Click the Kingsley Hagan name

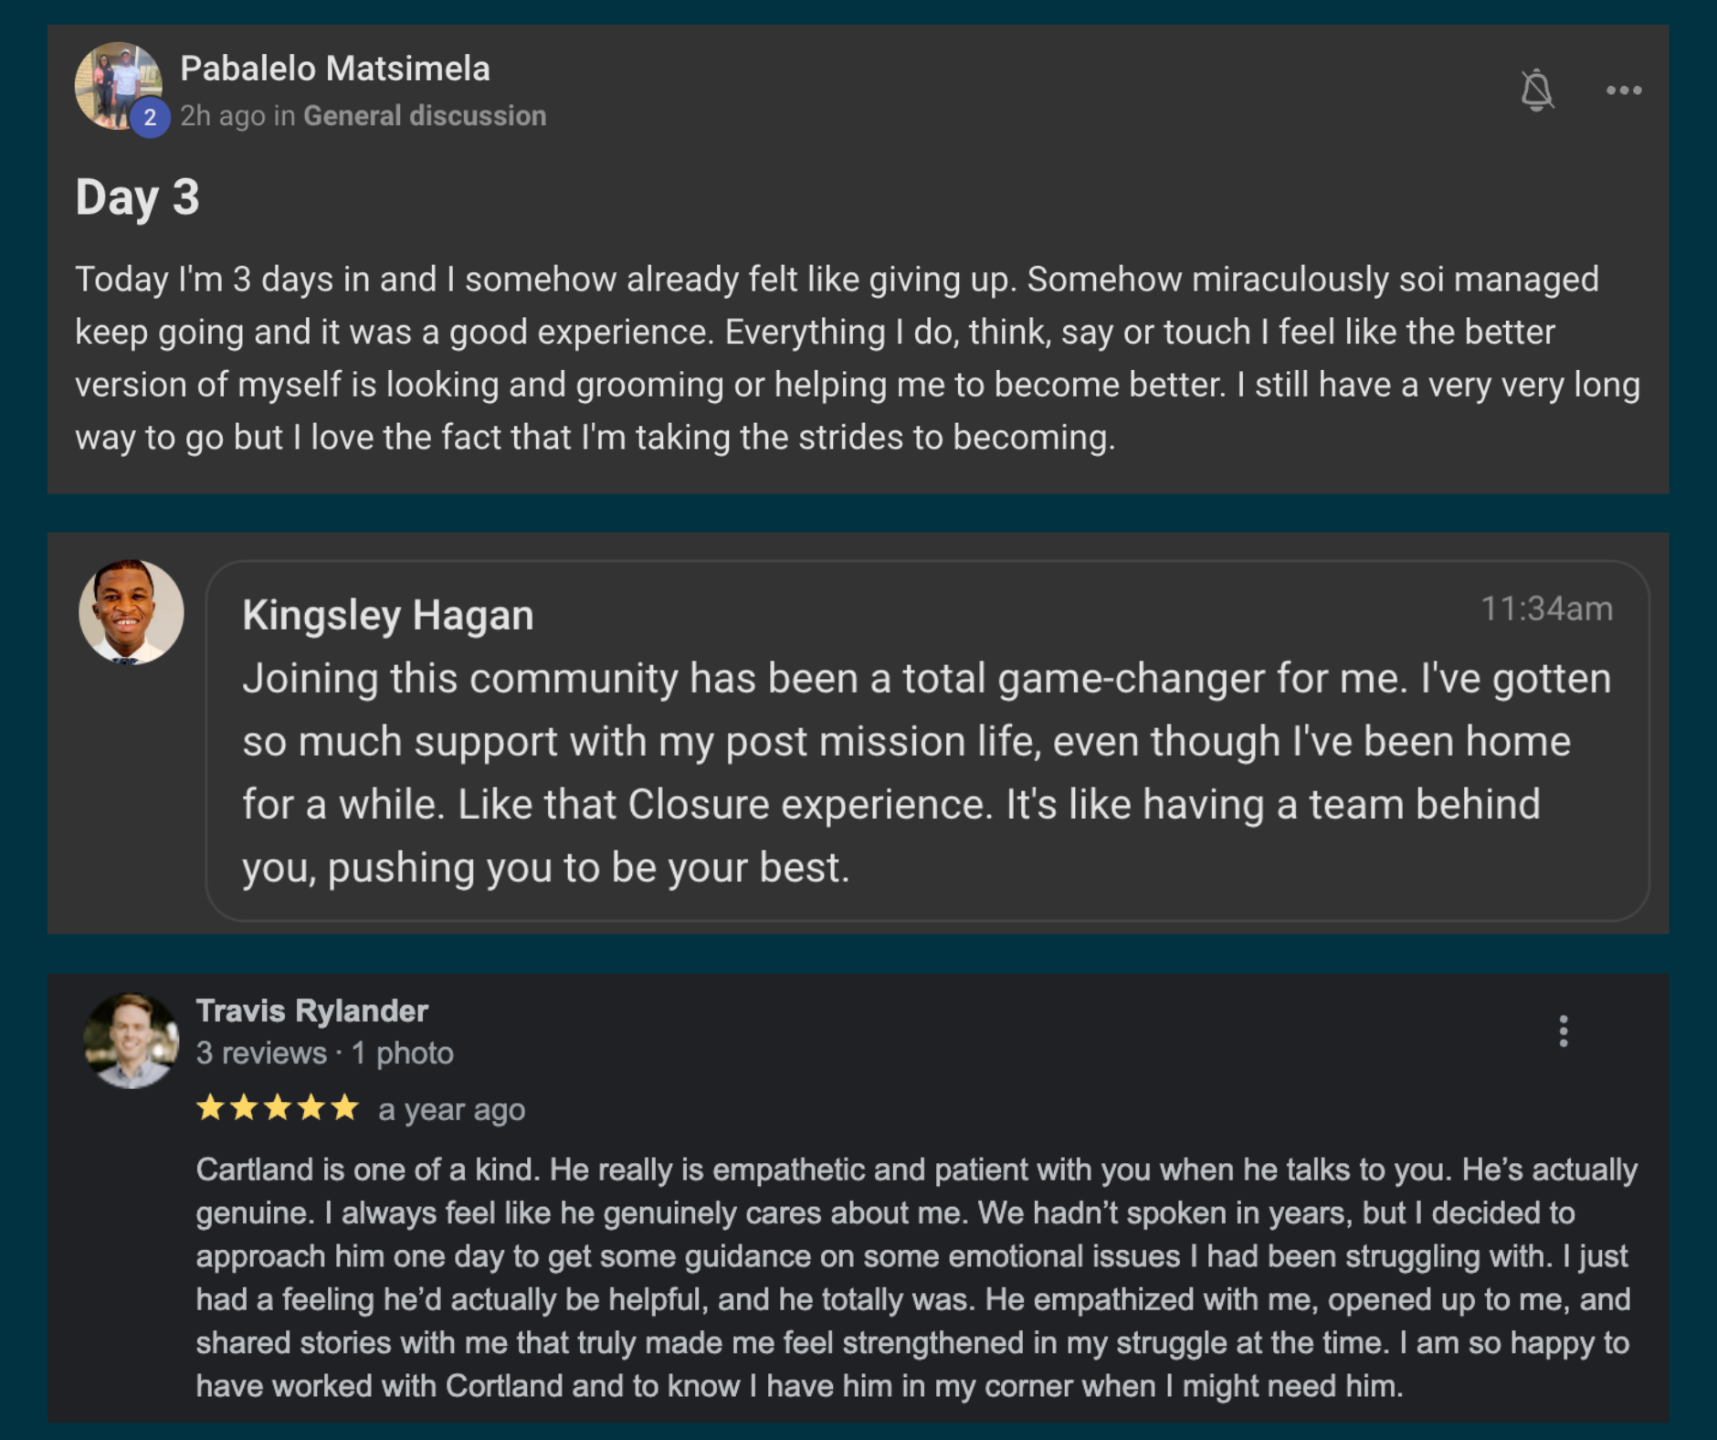coord(388,615)
